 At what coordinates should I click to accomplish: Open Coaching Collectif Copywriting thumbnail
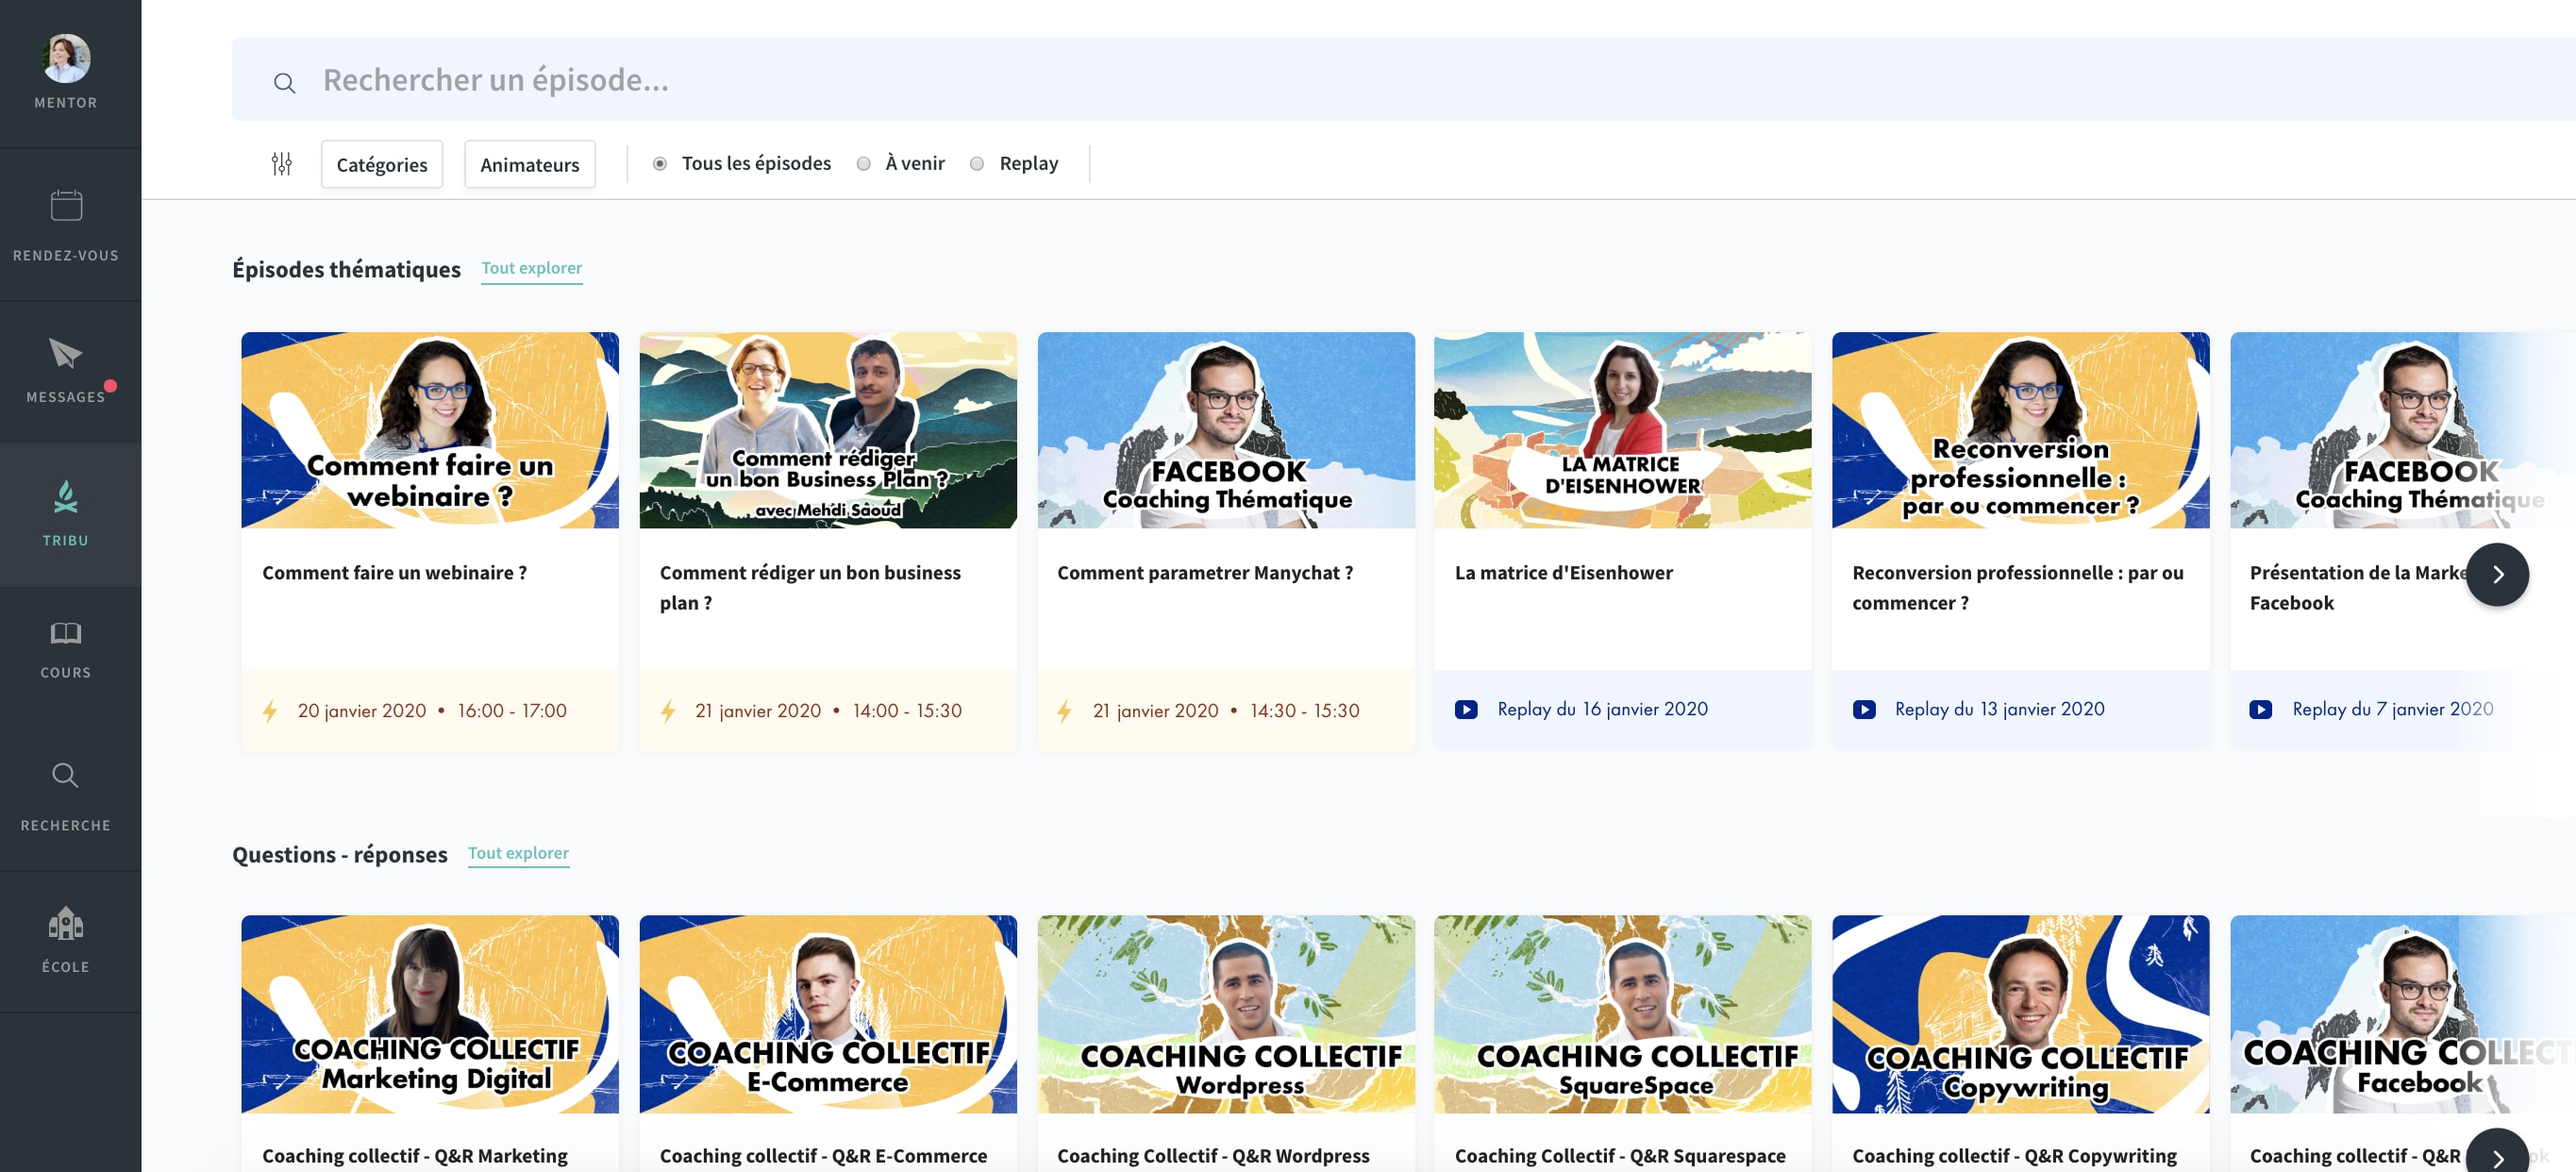(2021, 1014)
